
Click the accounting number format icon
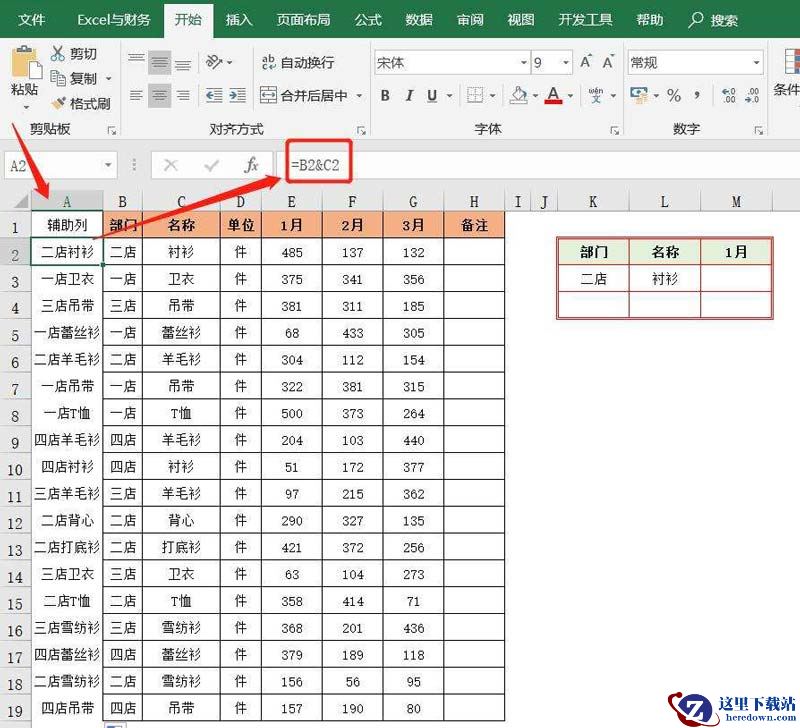[639, 95]
